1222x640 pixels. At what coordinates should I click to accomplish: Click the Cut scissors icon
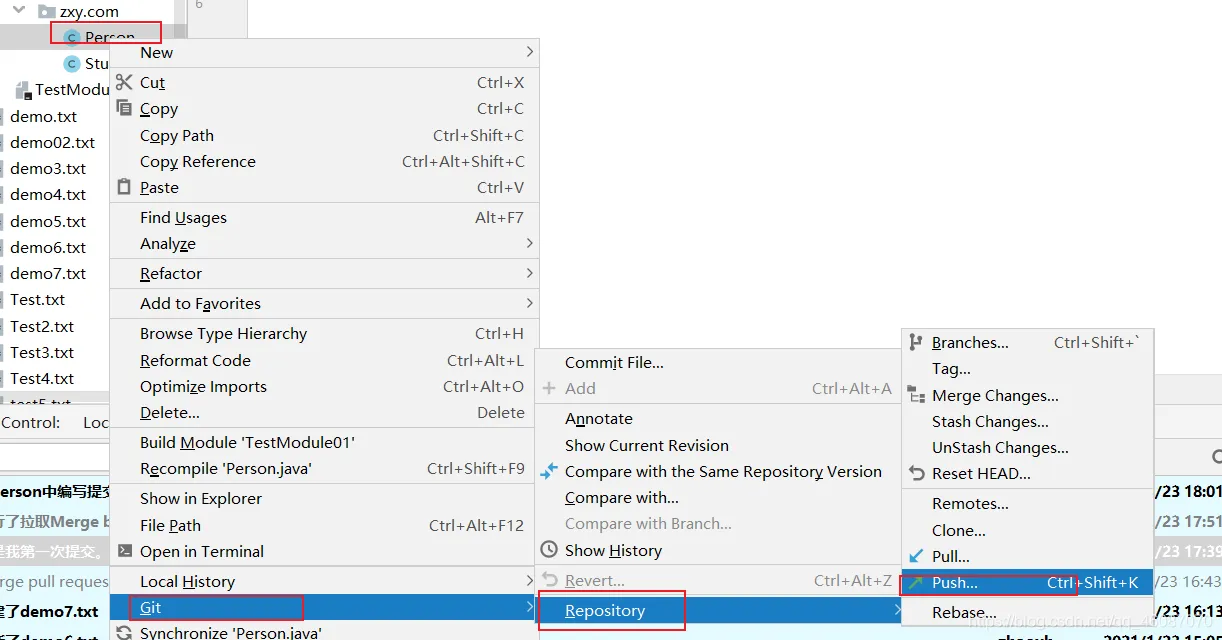point(124,82)
